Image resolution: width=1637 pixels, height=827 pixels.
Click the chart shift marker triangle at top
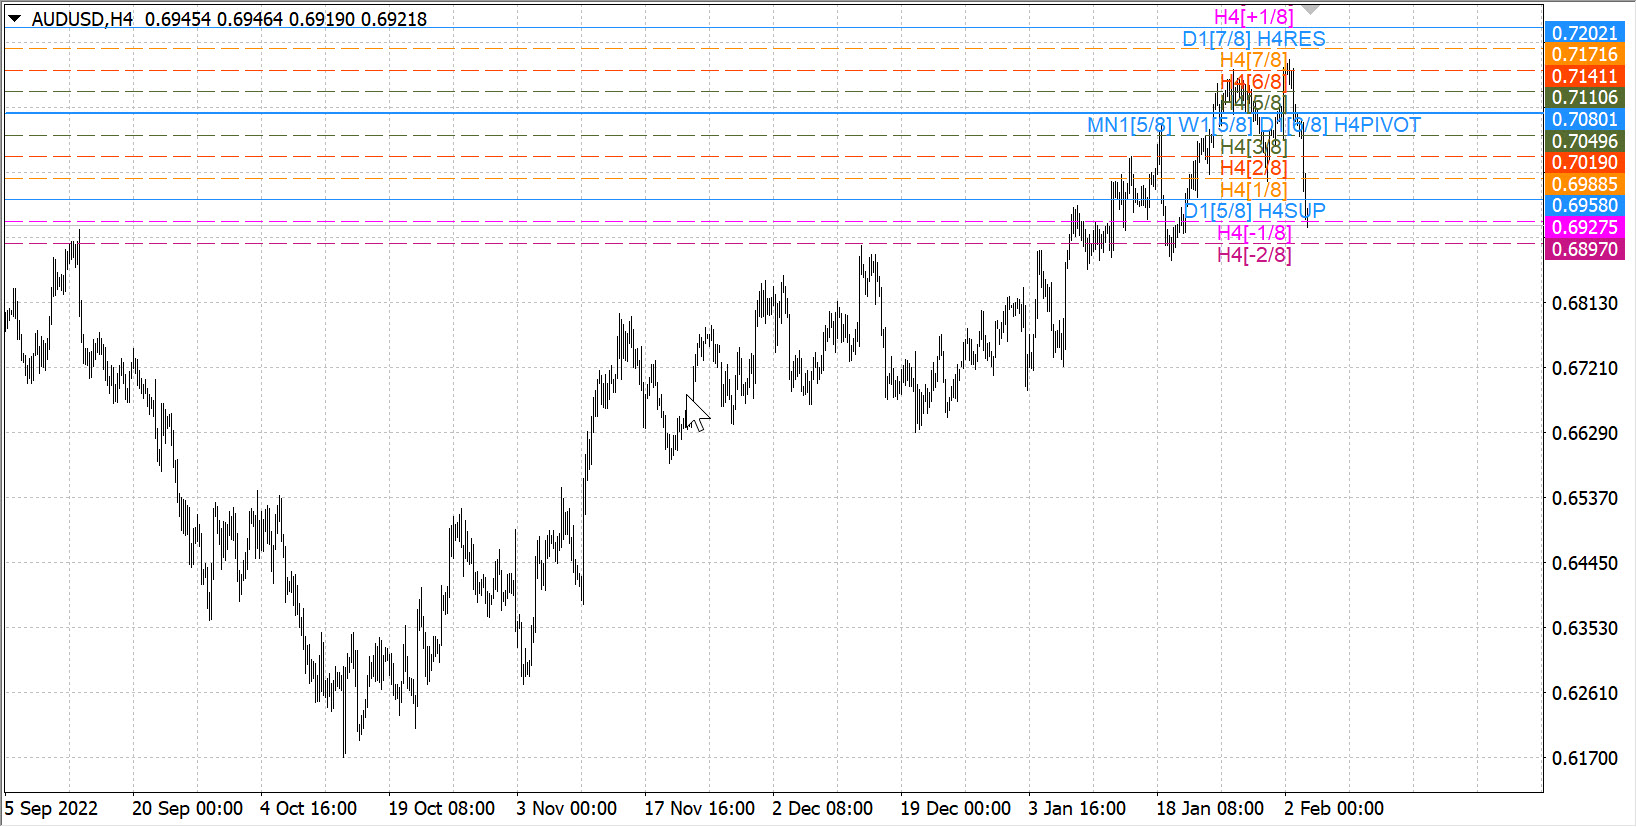pos(1311,9)
